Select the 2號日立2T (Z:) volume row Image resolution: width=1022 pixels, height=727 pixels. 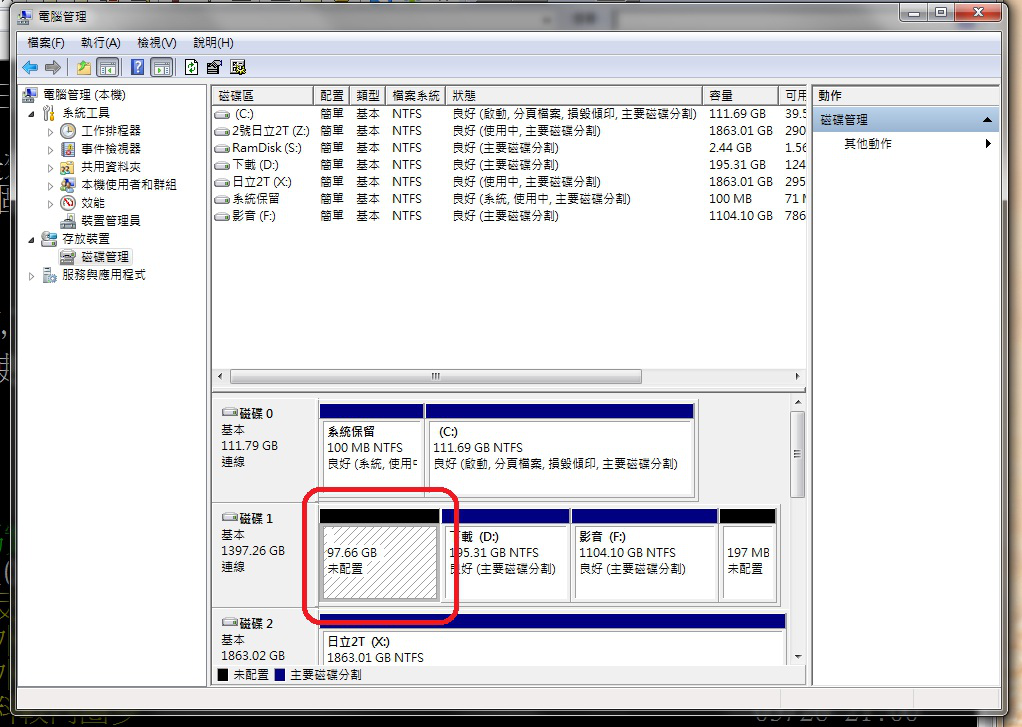click(x=509, y=131)
